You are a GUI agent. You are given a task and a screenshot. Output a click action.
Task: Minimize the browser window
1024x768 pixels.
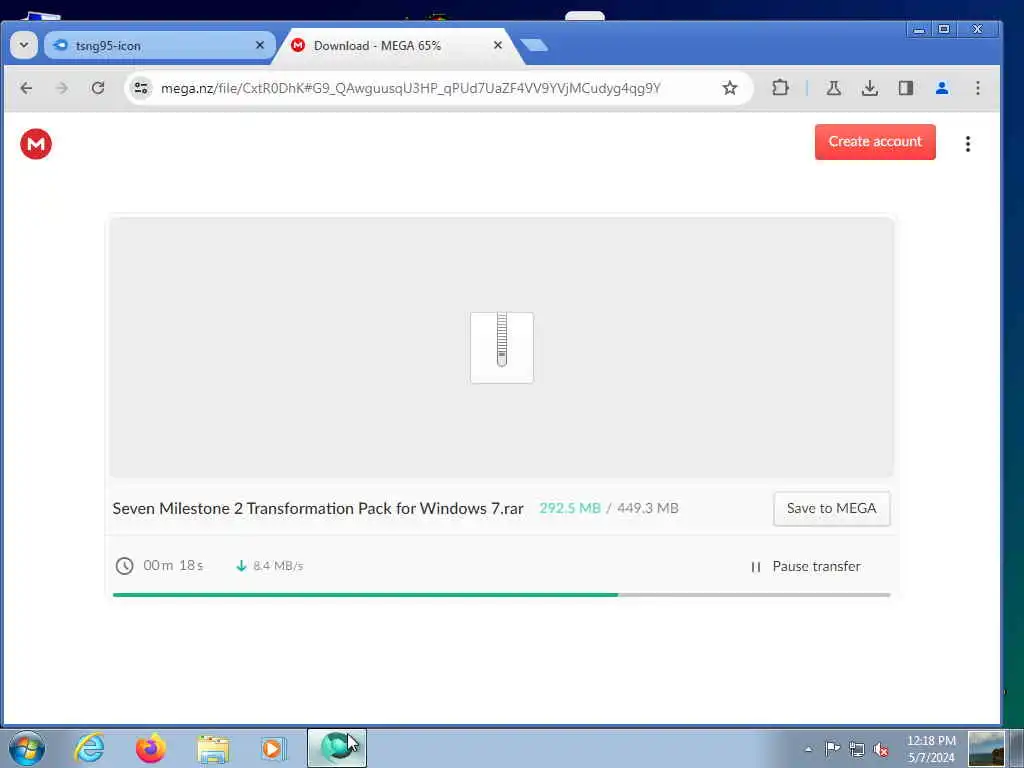tap(919, 29)
